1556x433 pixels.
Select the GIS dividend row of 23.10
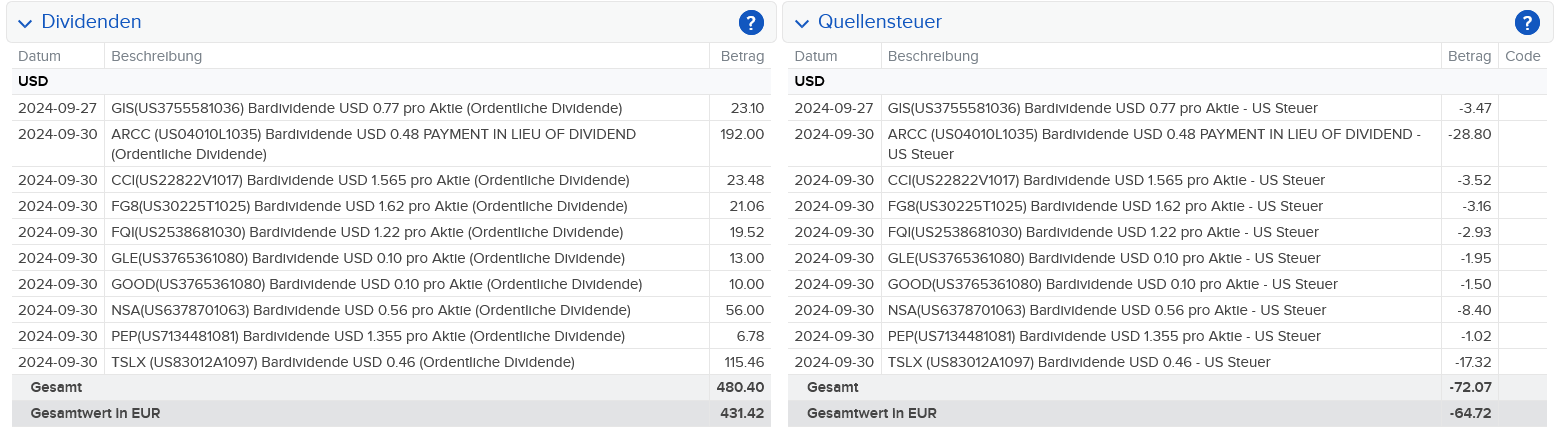pos(366,108)
